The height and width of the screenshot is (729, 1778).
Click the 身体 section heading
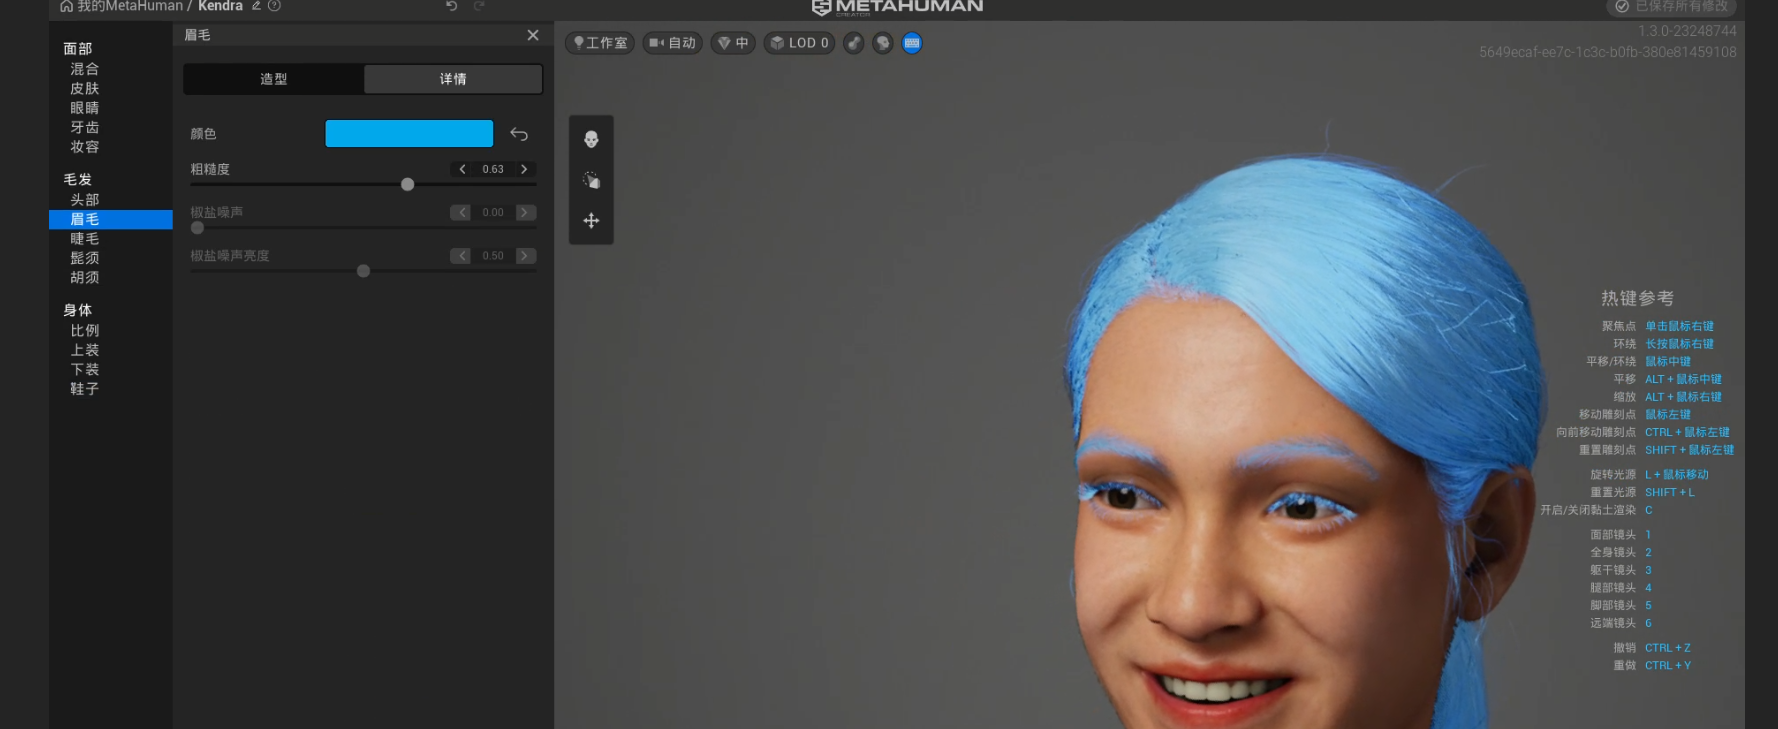(x=77, y=311)
